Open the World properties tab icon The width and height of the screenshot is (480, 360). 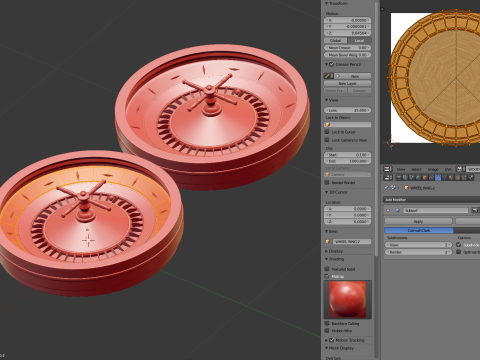(x=418, y=178)
